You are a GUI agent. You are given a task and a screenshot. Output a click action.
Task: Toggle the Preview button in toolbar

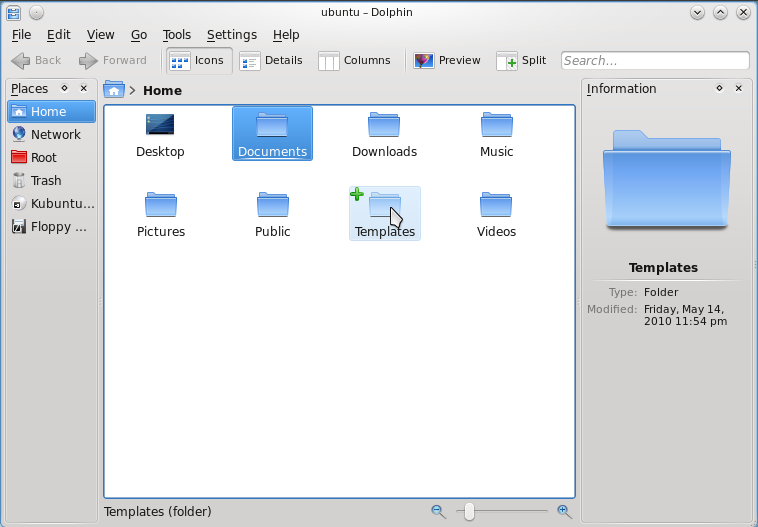[447, 61]
